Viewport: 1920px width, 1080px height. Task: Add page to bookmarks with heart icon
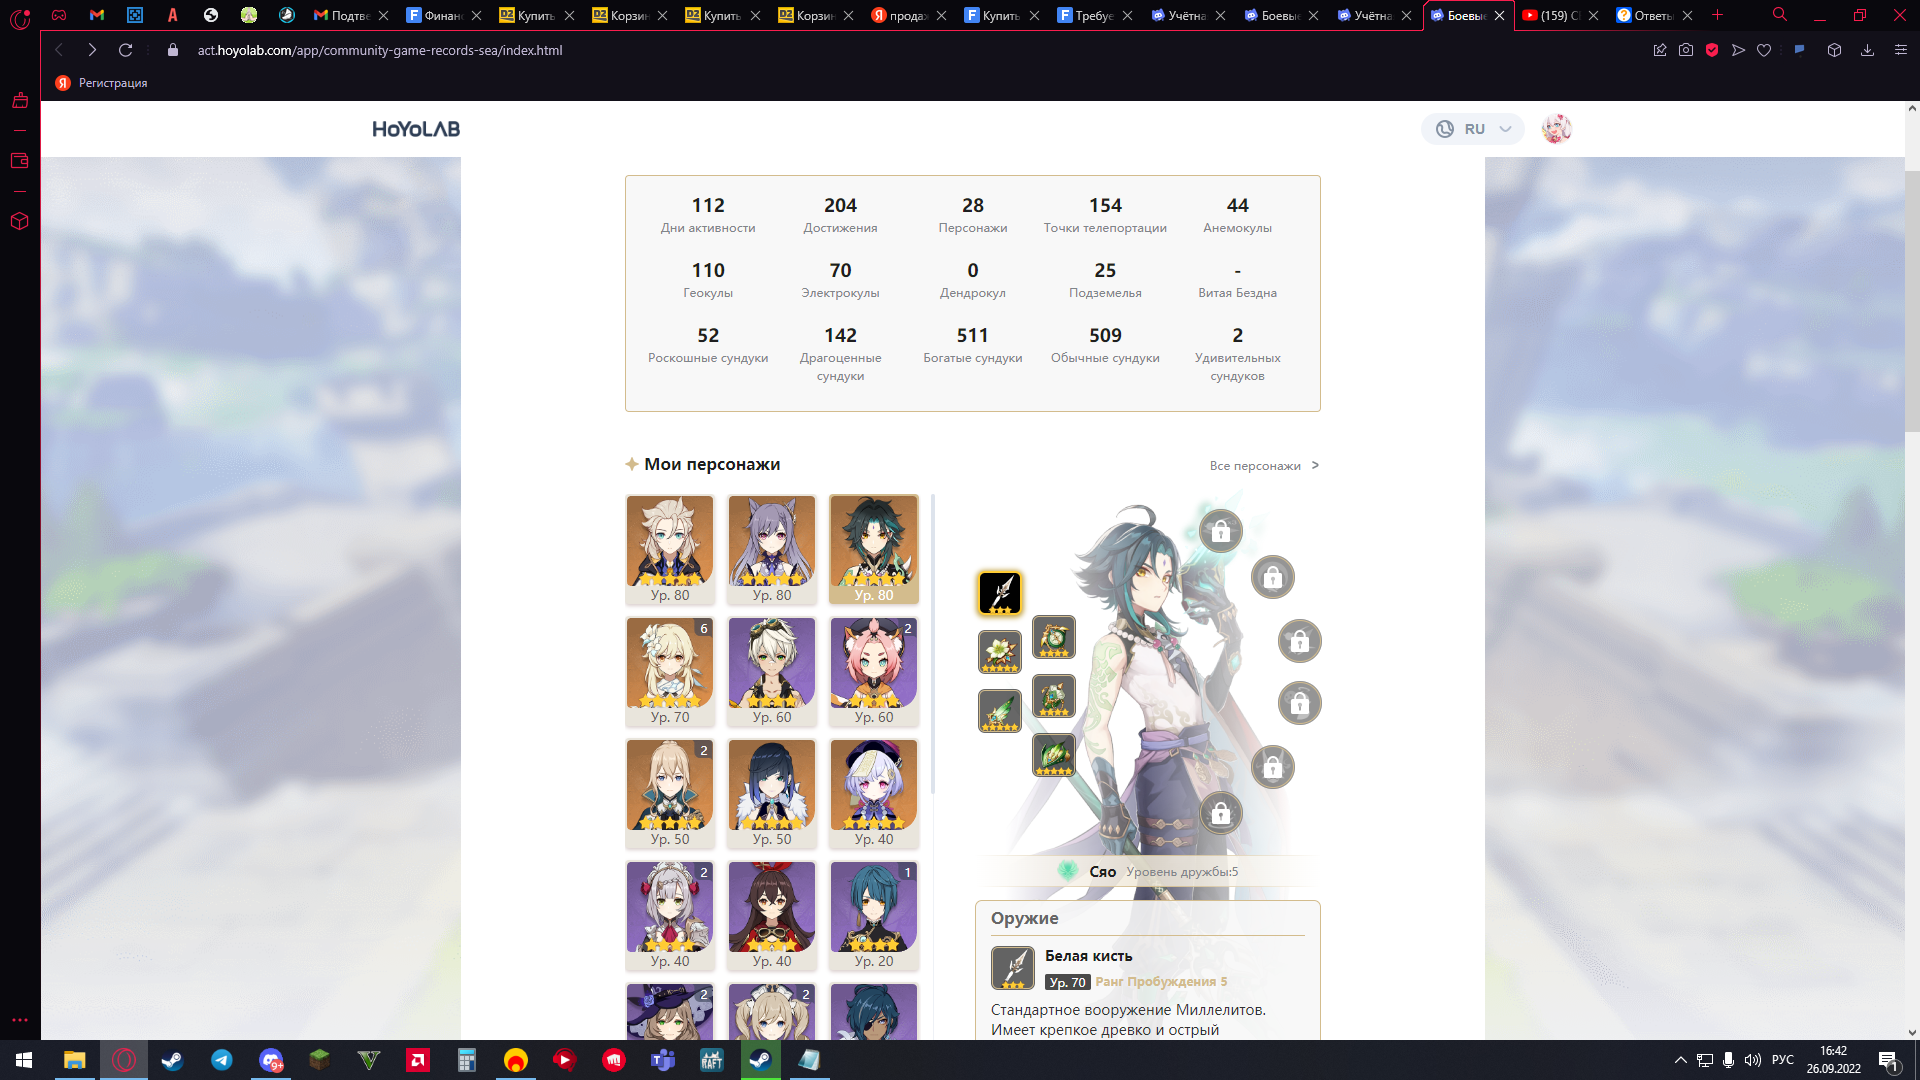(1764, 50)
